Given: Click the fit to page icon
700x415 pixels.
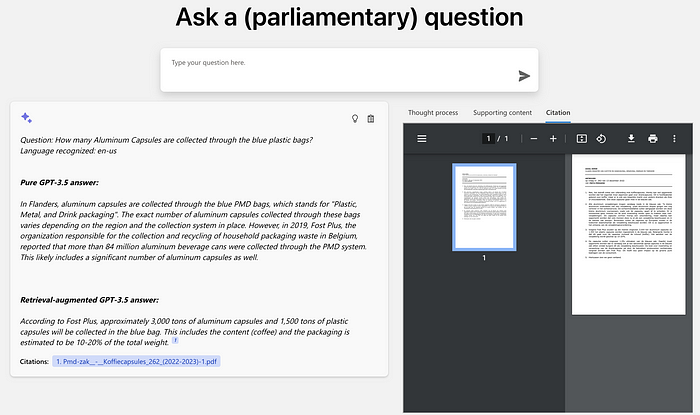Looking at the screenshot, I should coord(580,138).
